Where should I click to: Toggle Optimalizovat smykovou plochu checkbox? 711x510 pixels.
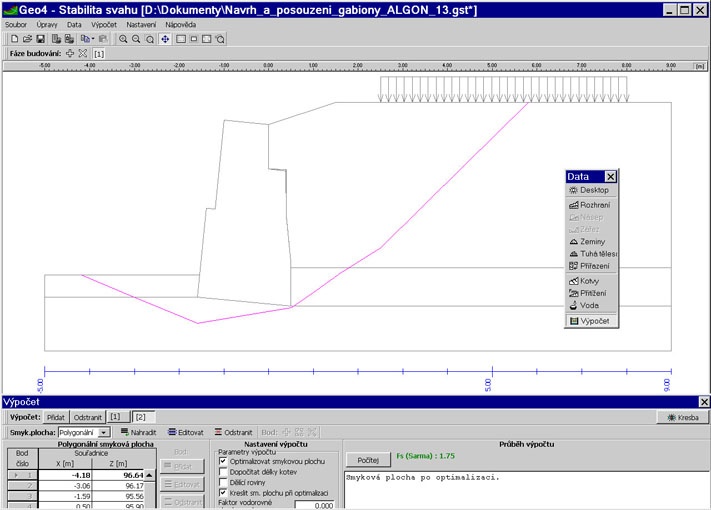223,461
